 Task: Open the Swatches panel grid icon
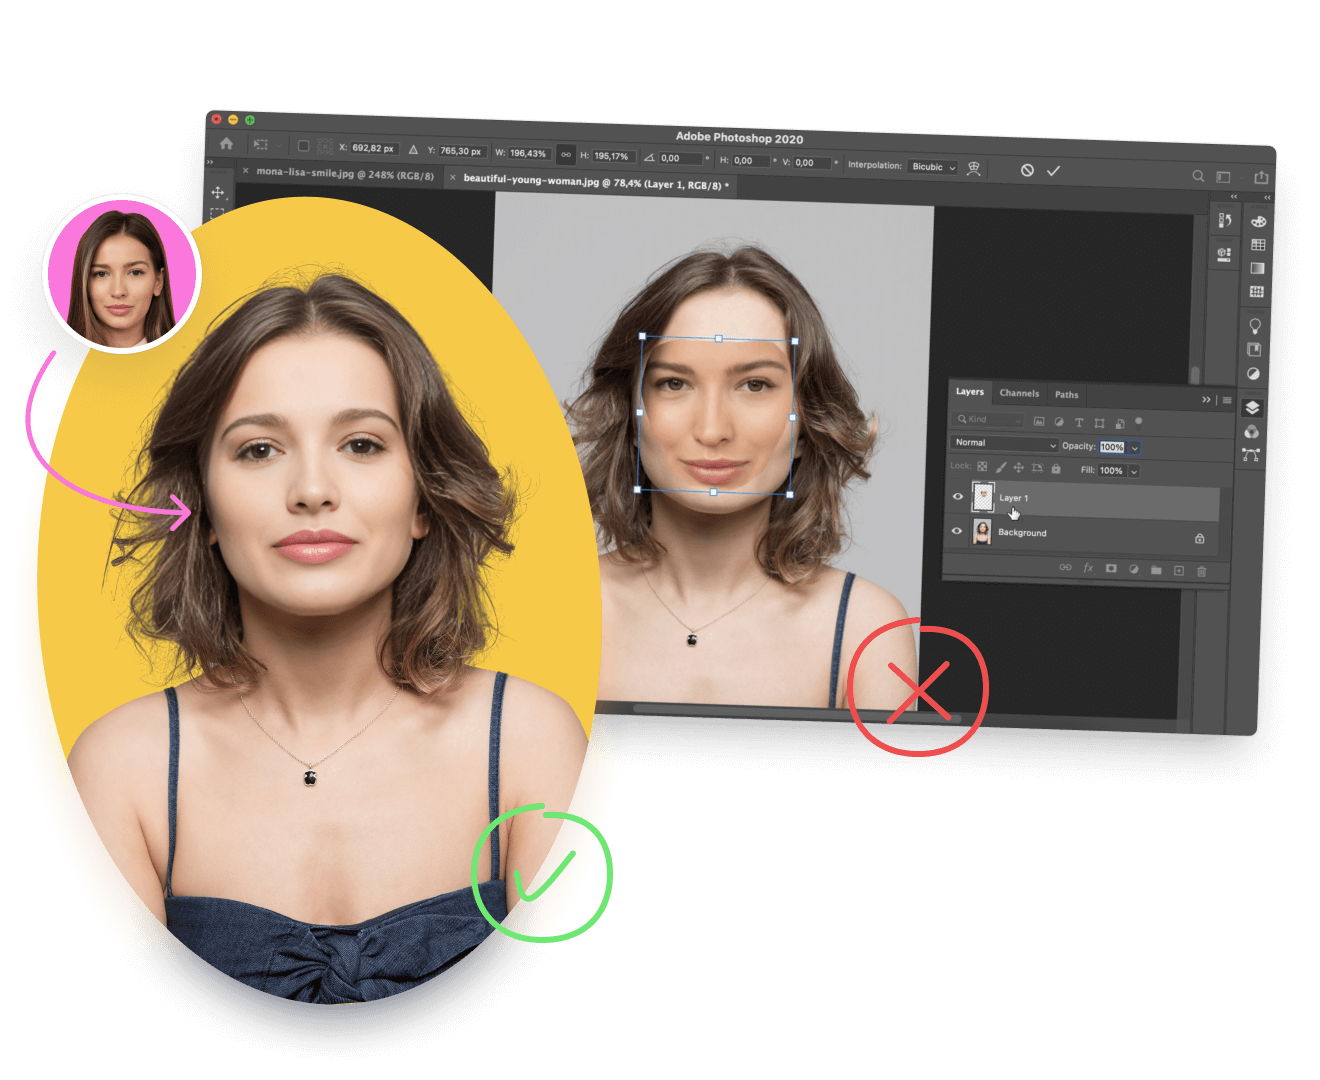pos(1258,245)
